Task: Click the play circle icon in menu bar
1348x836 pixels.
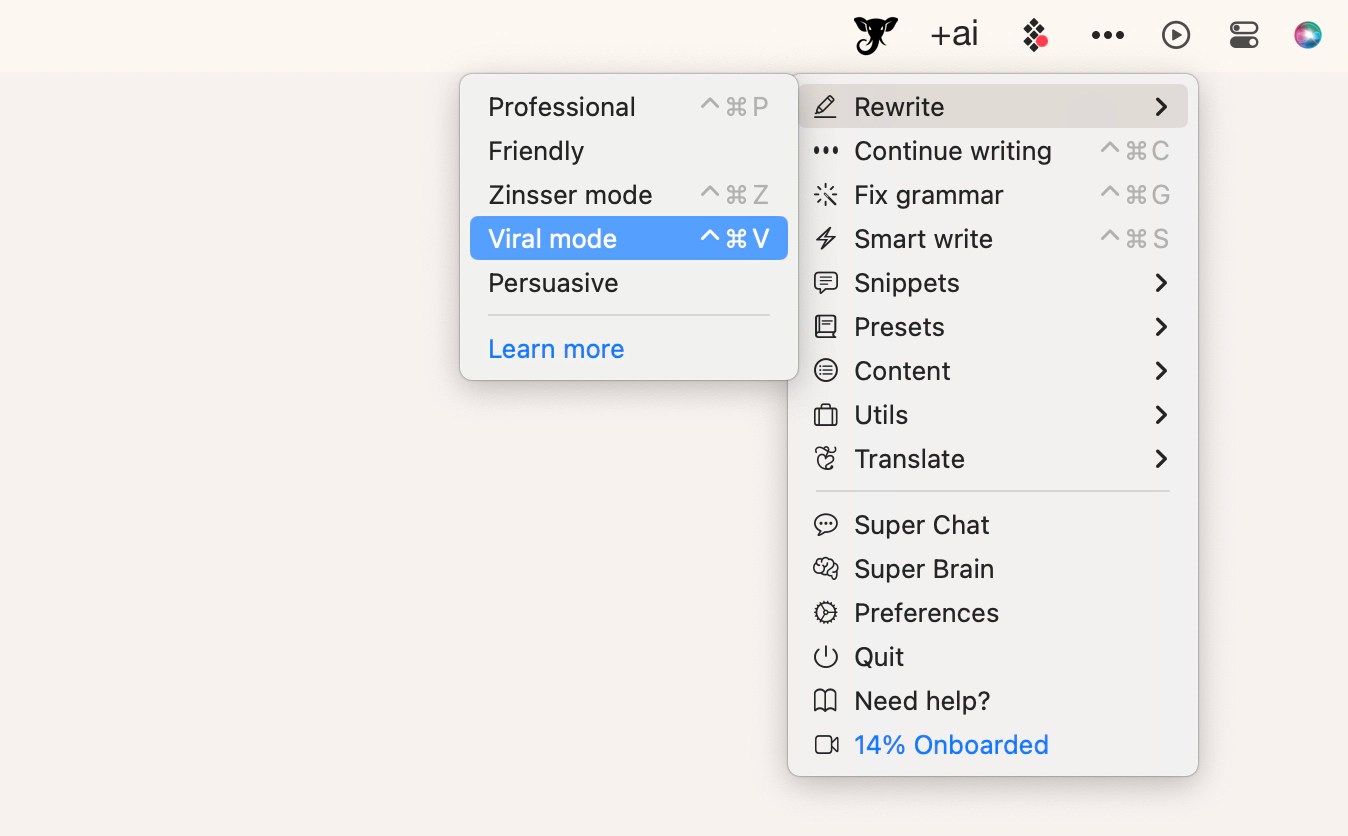Action: [1176, 36]
